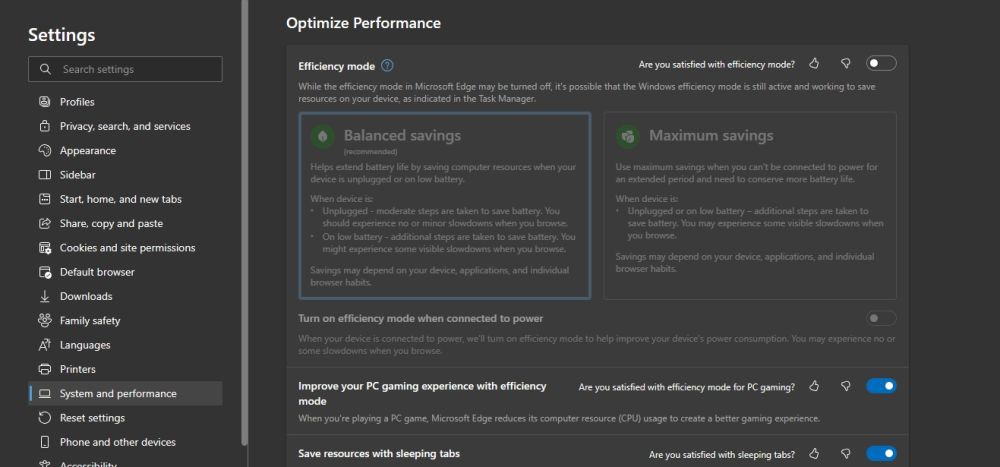
Task: Open Cookies and site permissions
Action: [x=125, y=248]
